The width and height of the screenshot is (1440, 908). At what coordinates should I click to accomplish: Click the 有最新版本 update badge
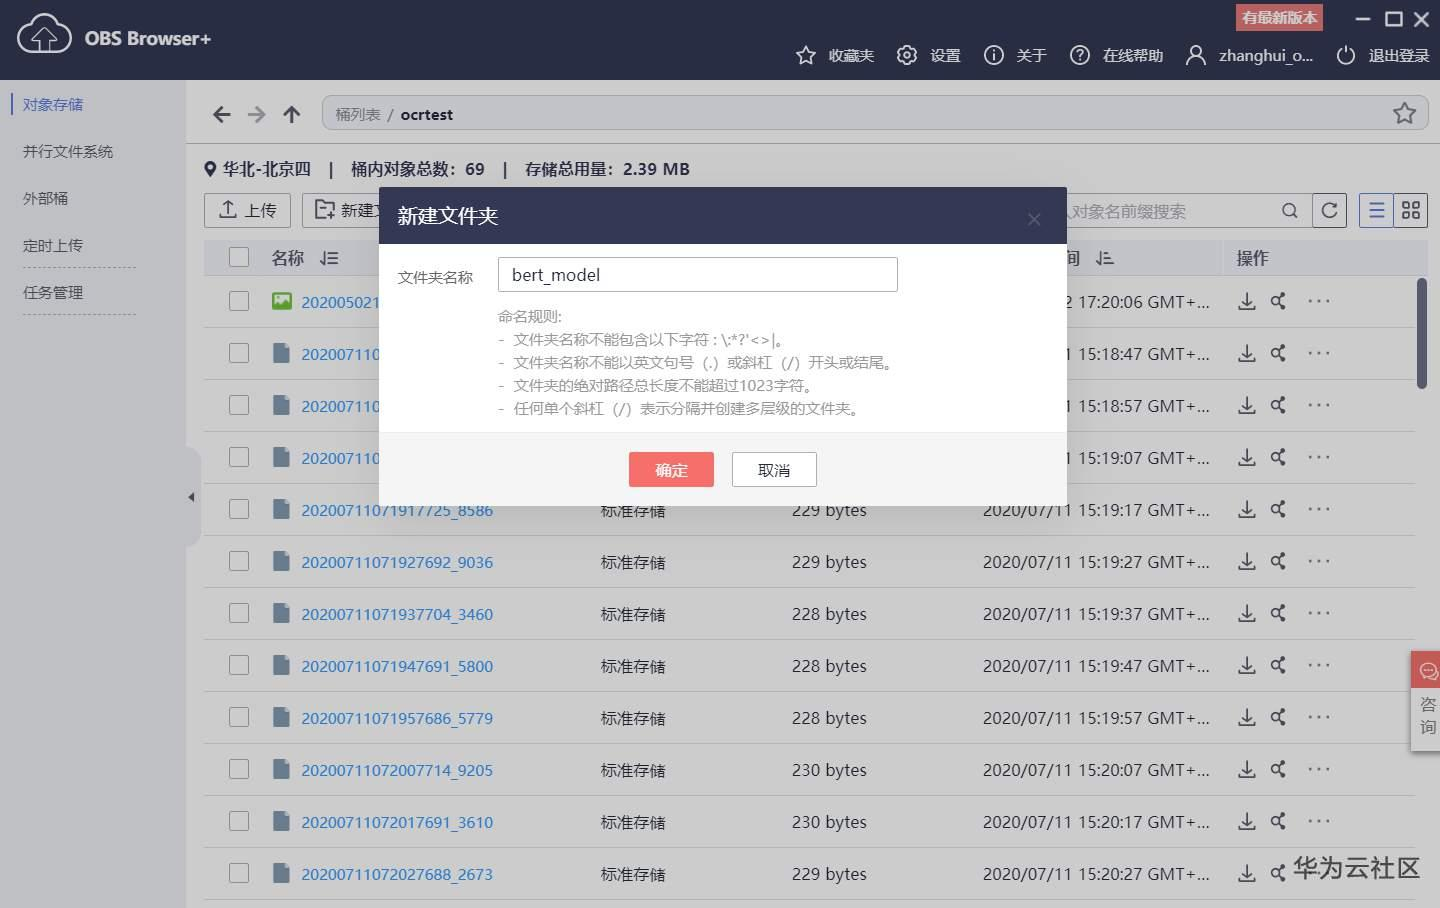pos(1280,17)
